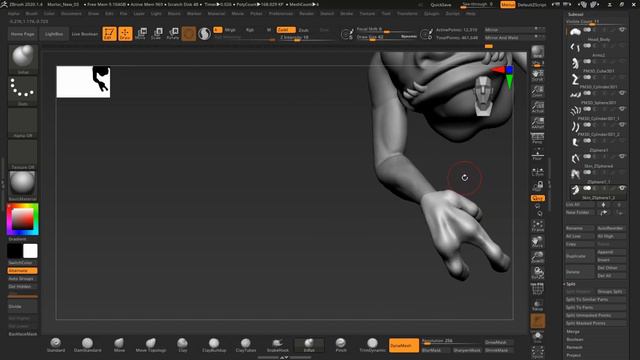The image size is (640, 360).
Task: Open the Zplugin menu
Action: 431,13
